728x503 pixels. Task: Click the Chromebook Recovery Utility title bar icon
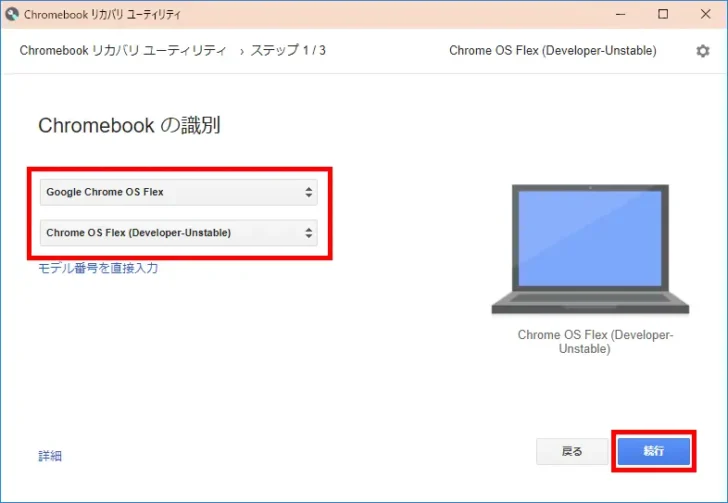click(x=12, y=14)
